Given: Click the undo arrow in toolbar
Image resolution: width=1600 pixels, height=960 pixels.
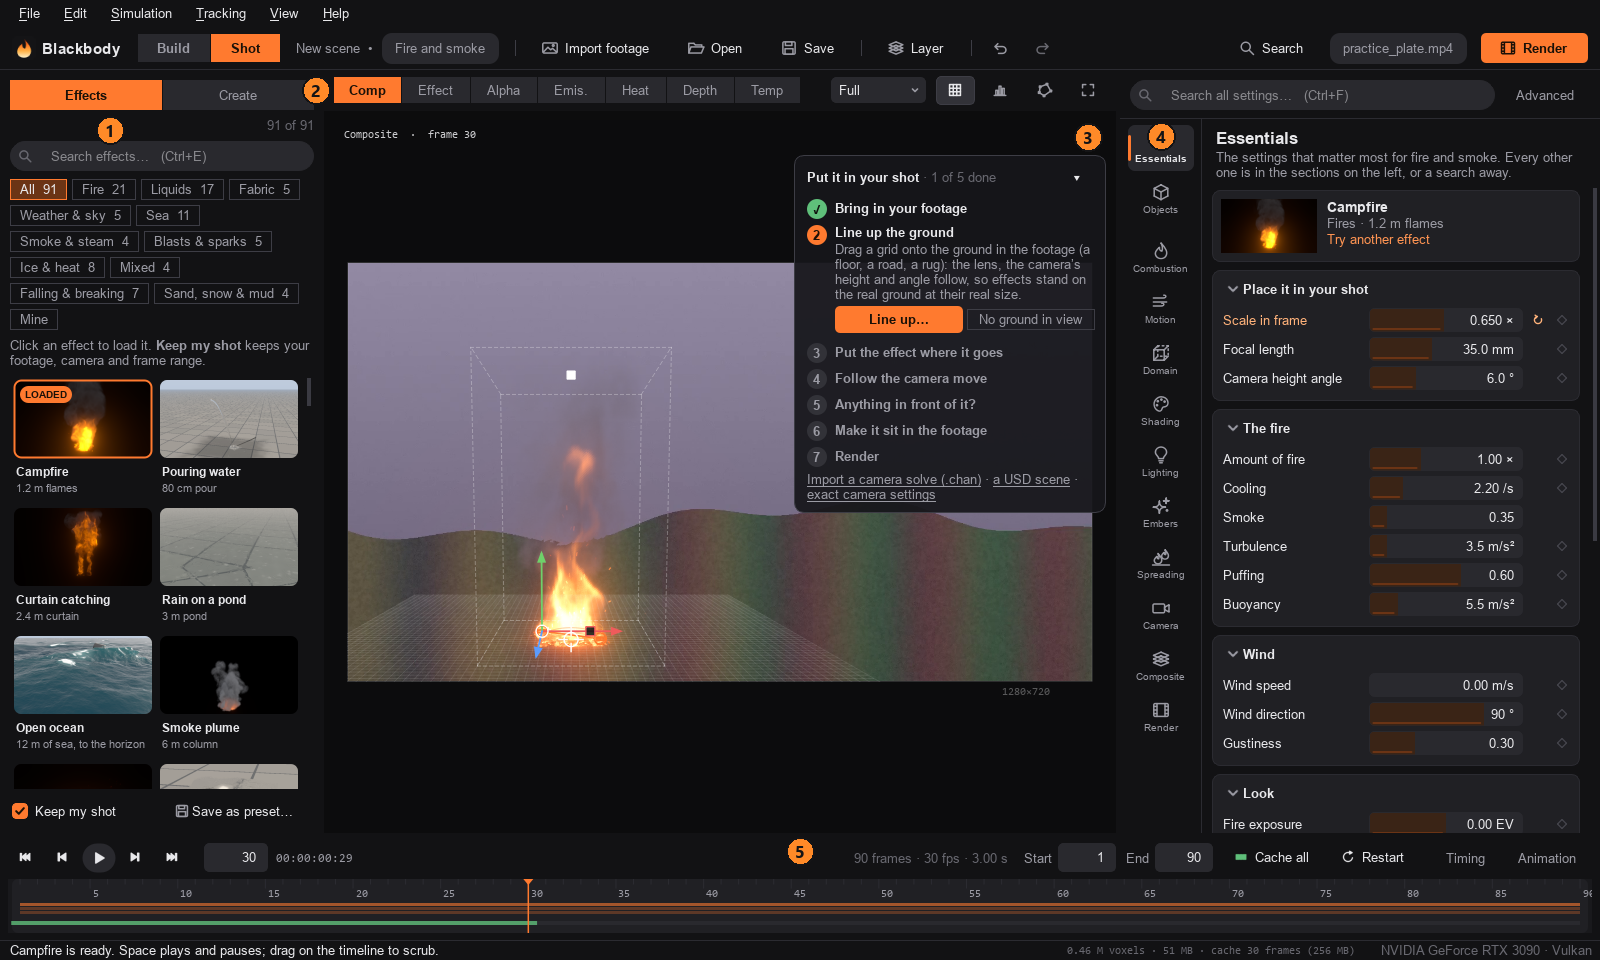Looking at the screenshot, I should pyautogui.click(x=1000, y=48).
